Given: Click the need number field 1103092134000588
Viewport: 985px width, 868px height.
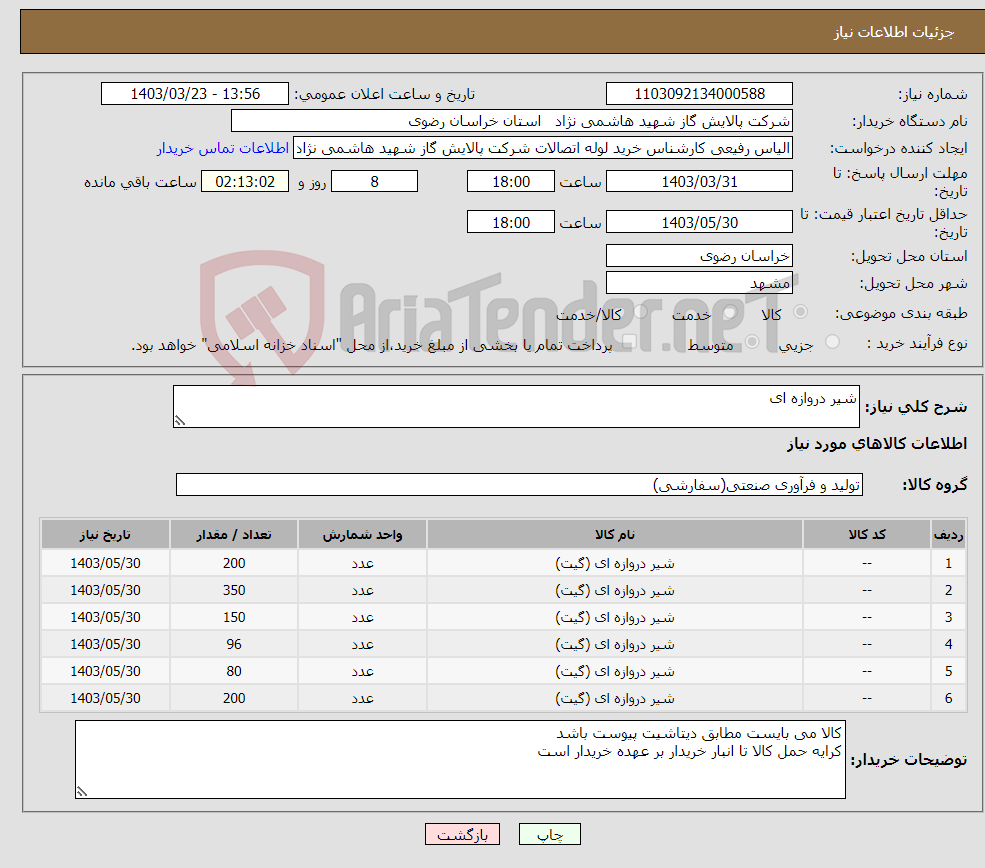Looking at the screenshot, I should pos(699,94).
